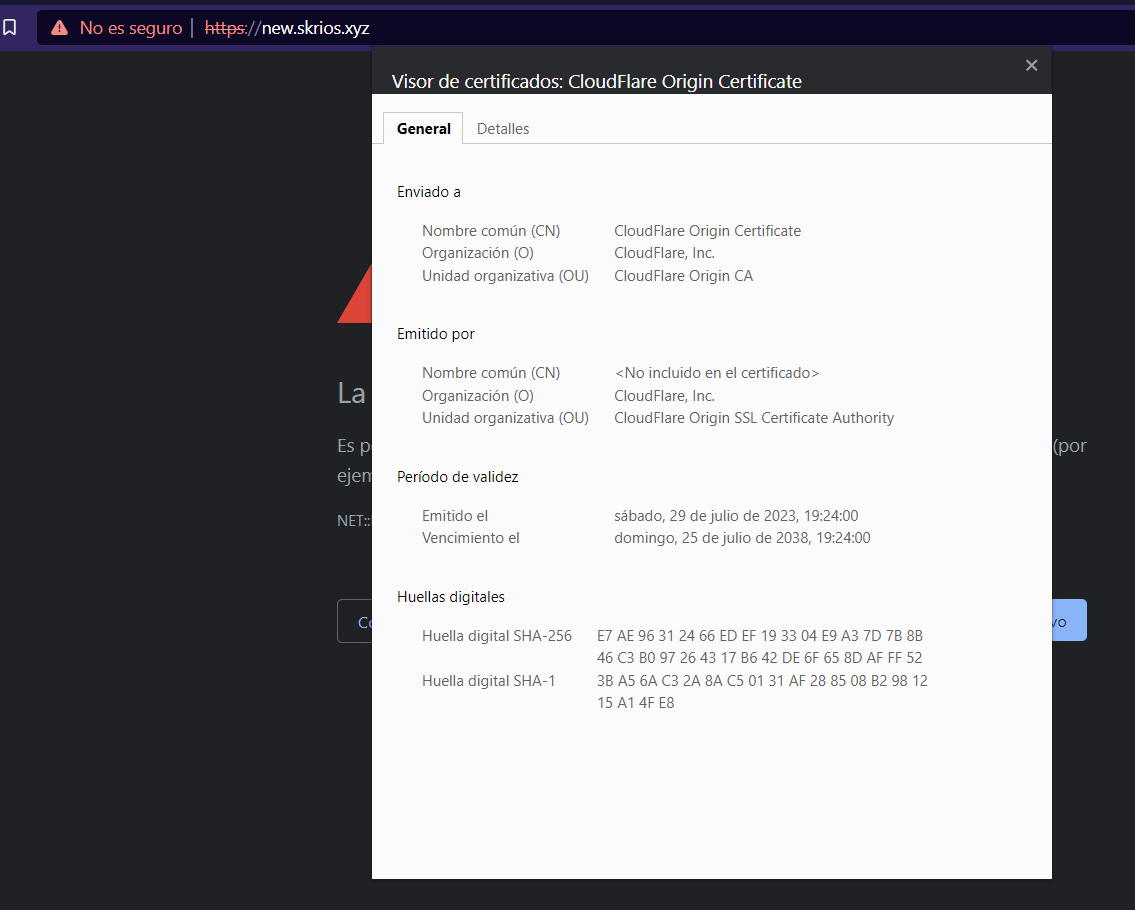Click the bookmark icon beside the address bar
This screenshot has height=910, width=1135.
[9, 28]
